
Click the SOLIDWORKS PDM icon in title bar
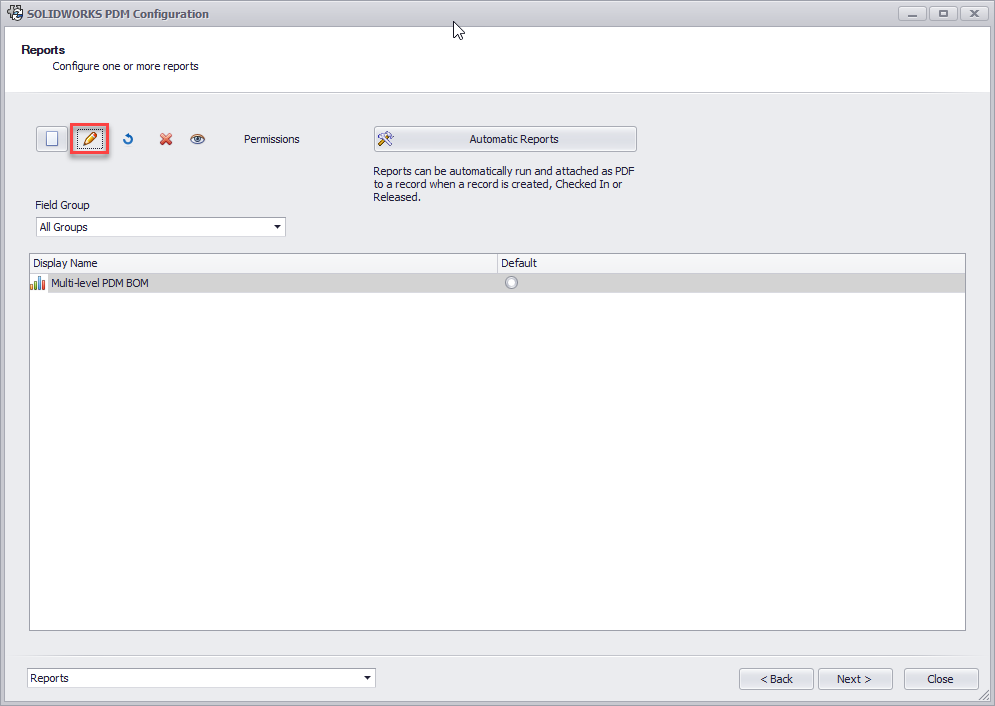click(14, 13)
